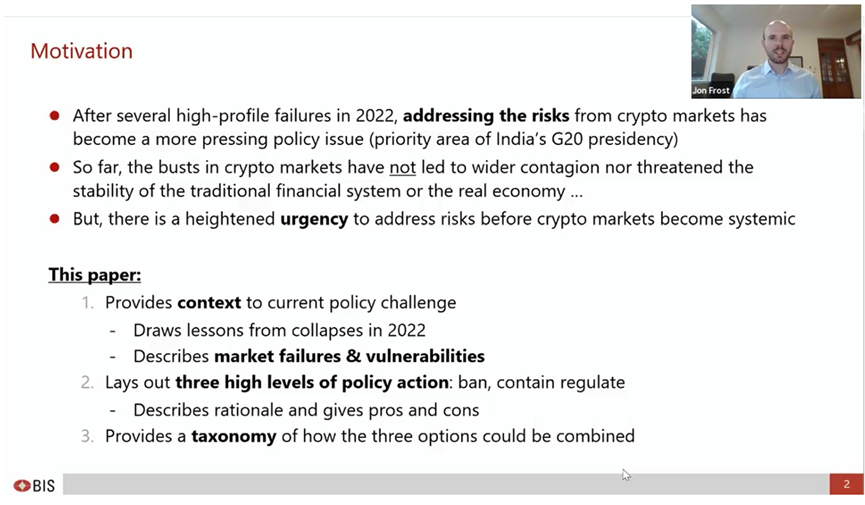The height and width of the screenshot is (505, 865).
Task: Click the red bullet before 'But, there'
Action: [55, 219]
